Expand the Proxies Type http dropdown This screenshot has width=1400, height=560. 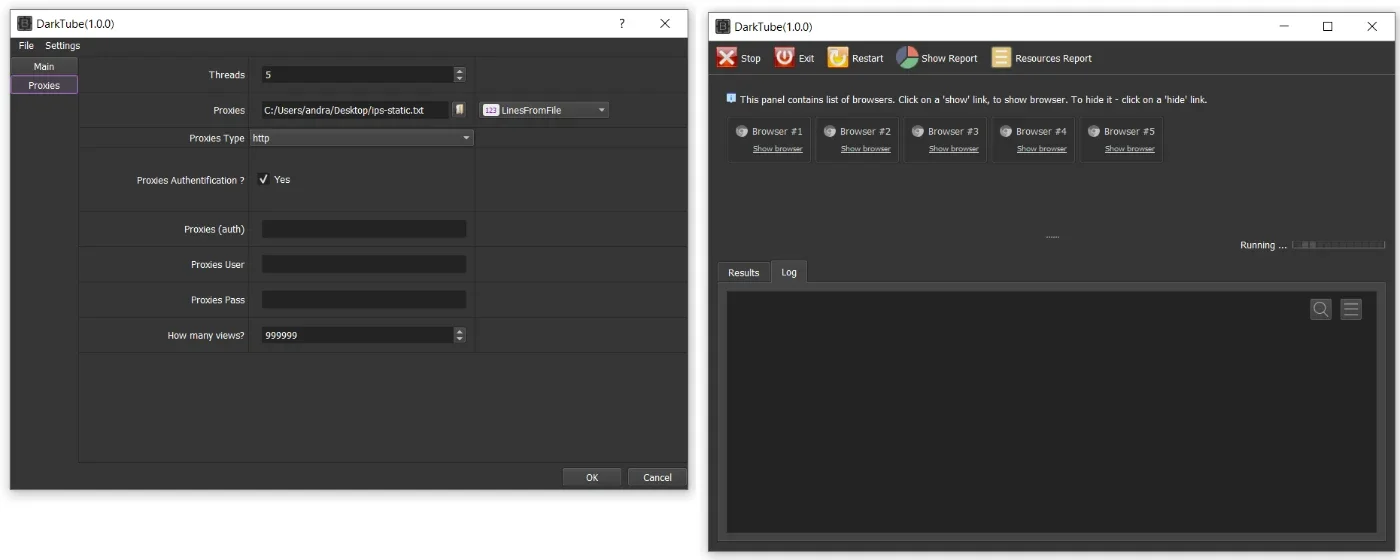(x=361, y=138)
